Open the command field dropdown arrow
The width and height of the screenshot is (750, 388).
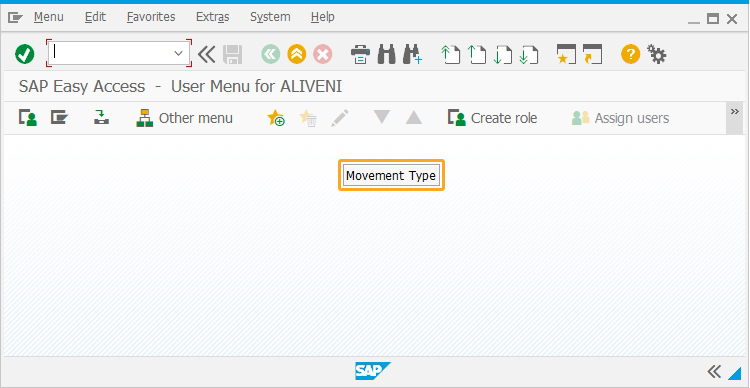tap(178, 53)
